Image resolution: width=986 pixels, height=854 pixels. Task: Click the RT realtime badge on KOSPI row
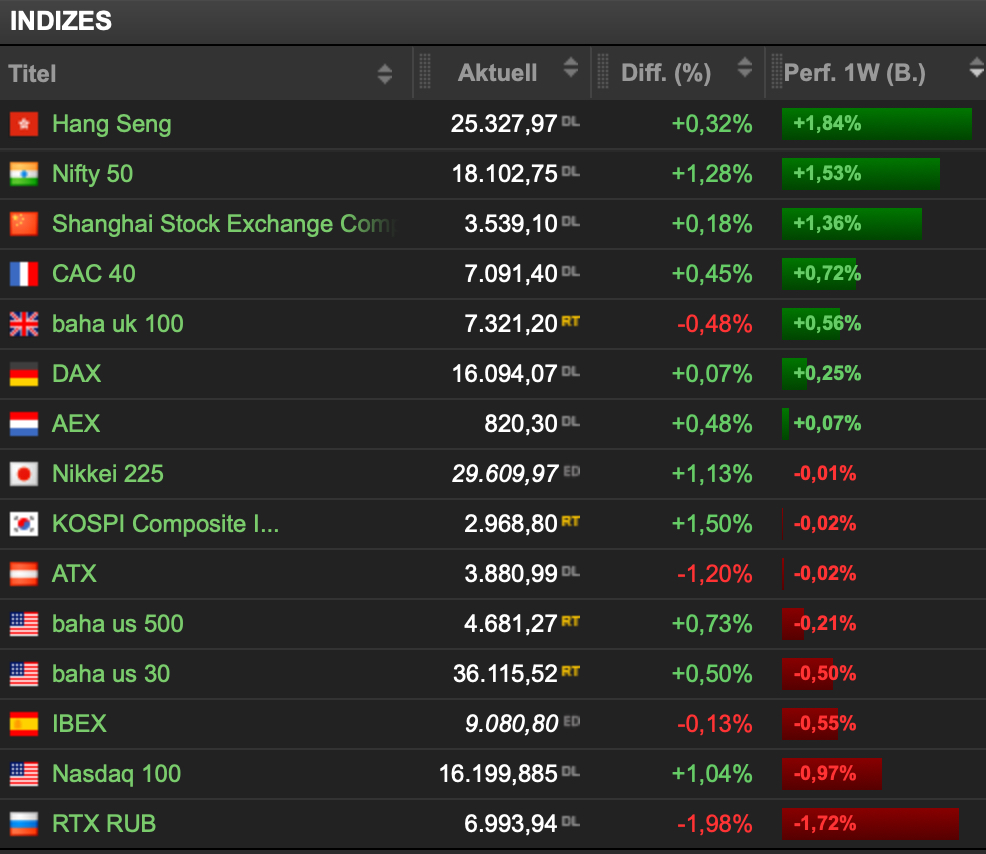click(570, 521)
